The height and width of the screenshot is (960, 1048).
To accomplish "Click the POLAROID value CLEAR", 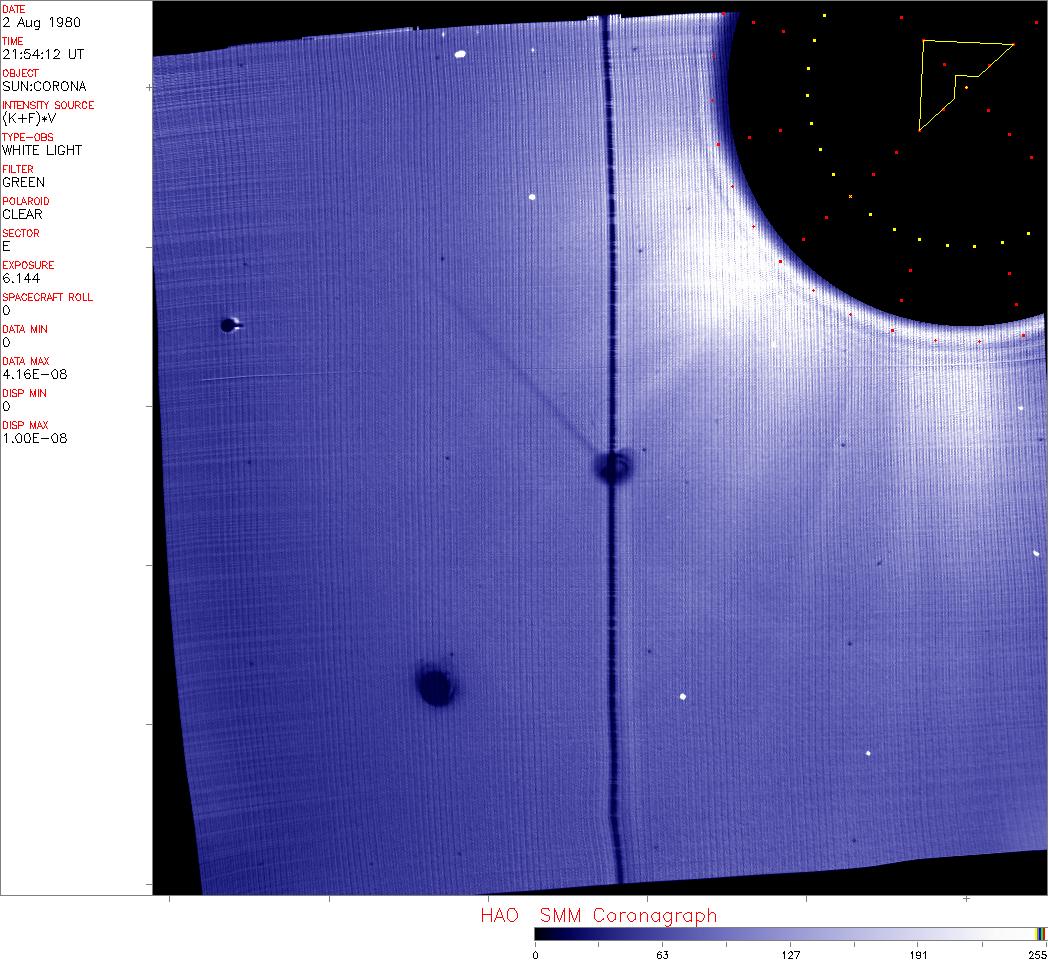I will [23, 214].
